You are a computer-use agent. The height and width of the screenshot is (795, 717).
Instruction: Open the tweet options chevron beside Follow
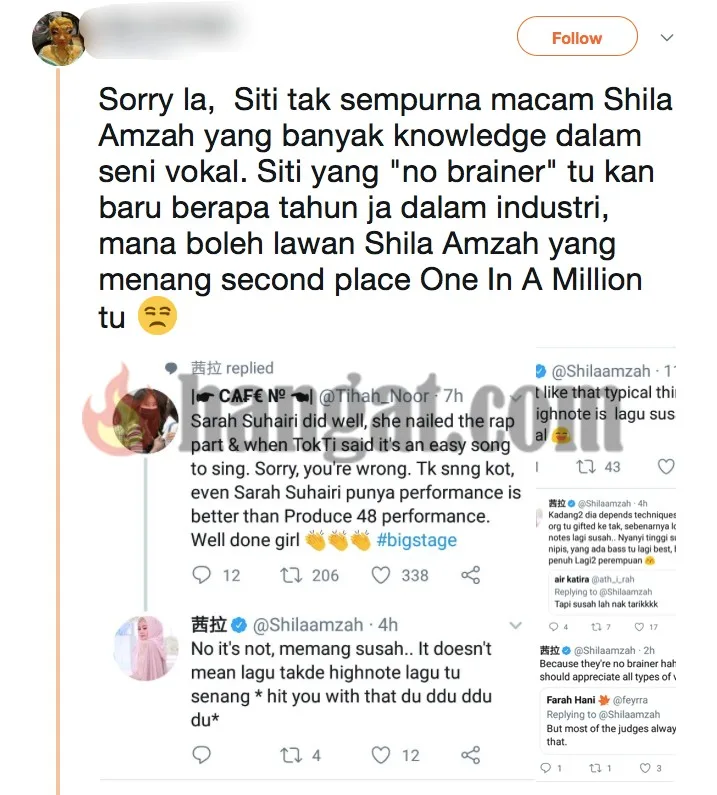(x=667, y=38)
